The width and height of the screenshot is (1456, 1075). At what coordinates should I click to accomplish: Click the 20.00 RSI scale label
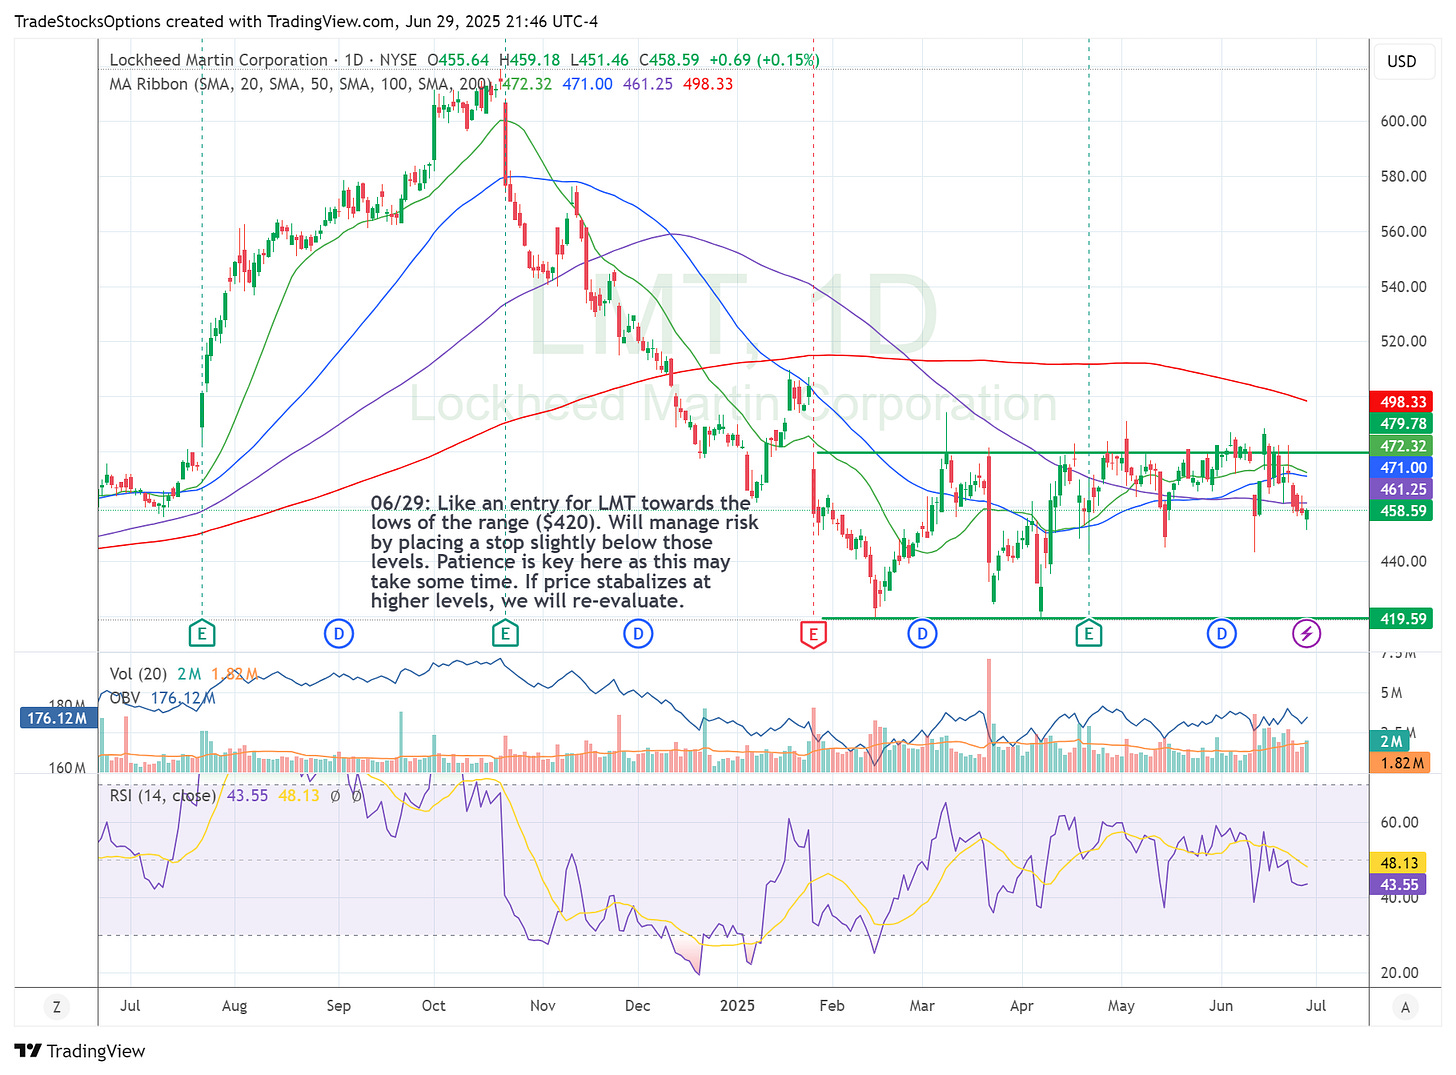pyautogui.click(x=1399, y=972)
